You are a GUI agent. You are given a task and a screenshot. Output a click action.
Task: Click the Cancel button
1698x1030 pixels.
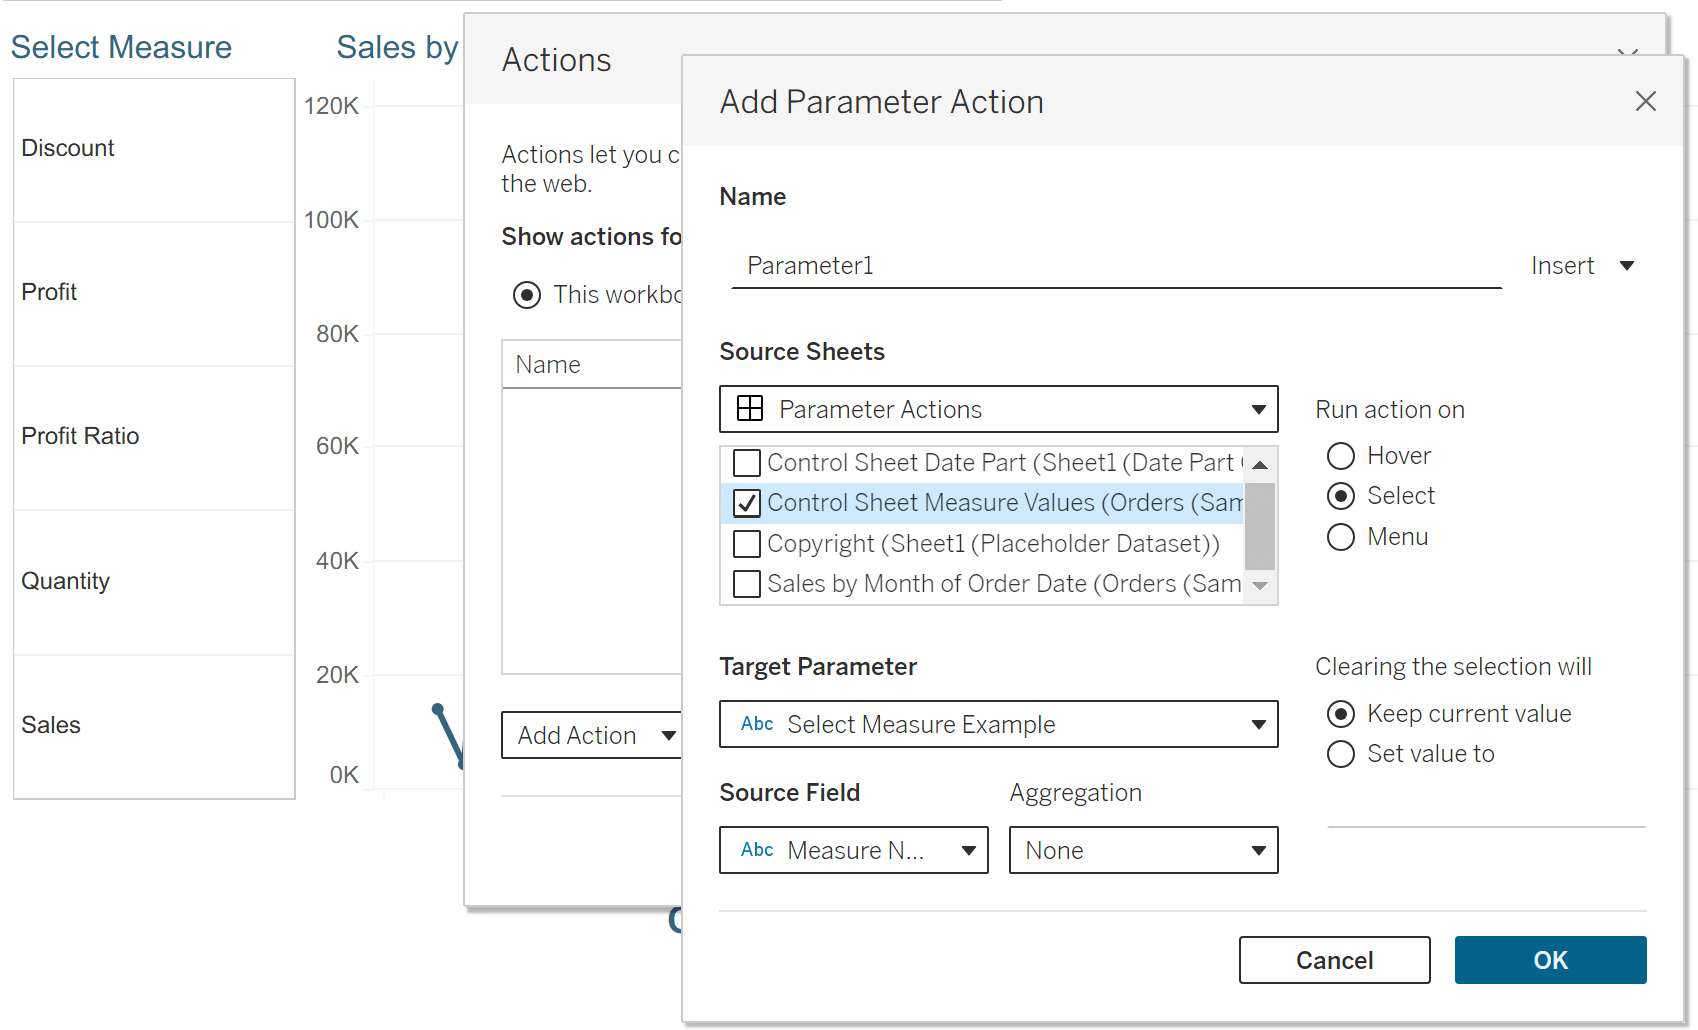pyautogui.click(x=1335, y=960)
